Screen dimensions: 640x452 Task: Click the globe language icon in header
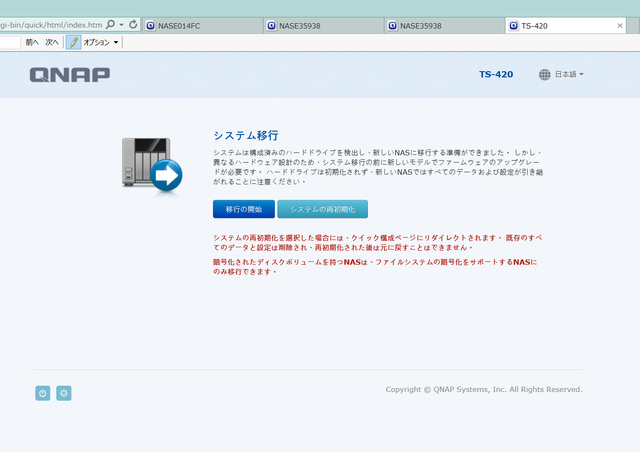coord(545,74)
